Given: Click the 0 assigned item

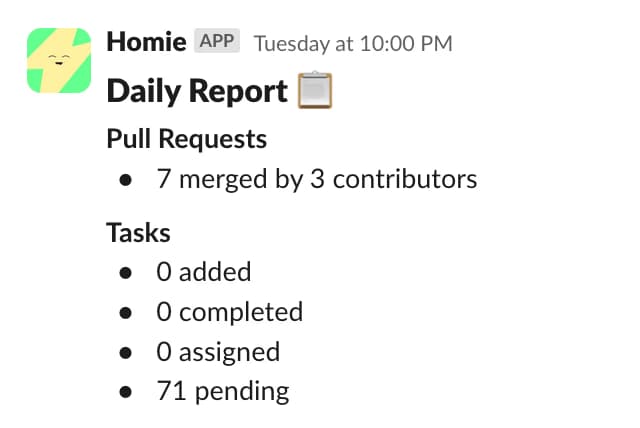Looking at the screenshot, I should [218, 351].
